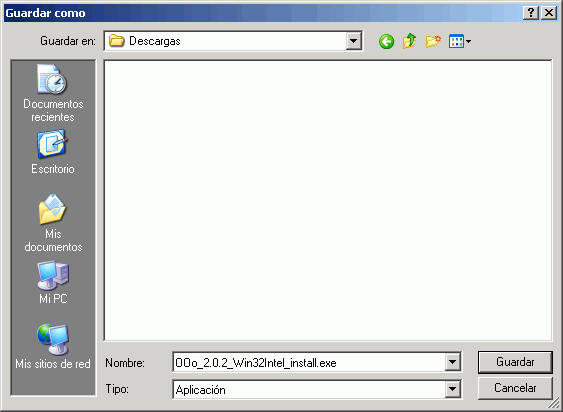Open Mis documentos in places bar
563x412 pixels.
[53, 223]
